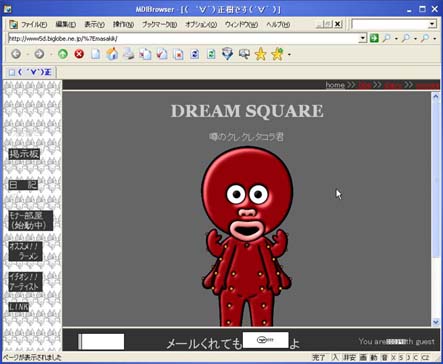
Task: Select the ( ´∀`) page tab
Action: [30, 72]
